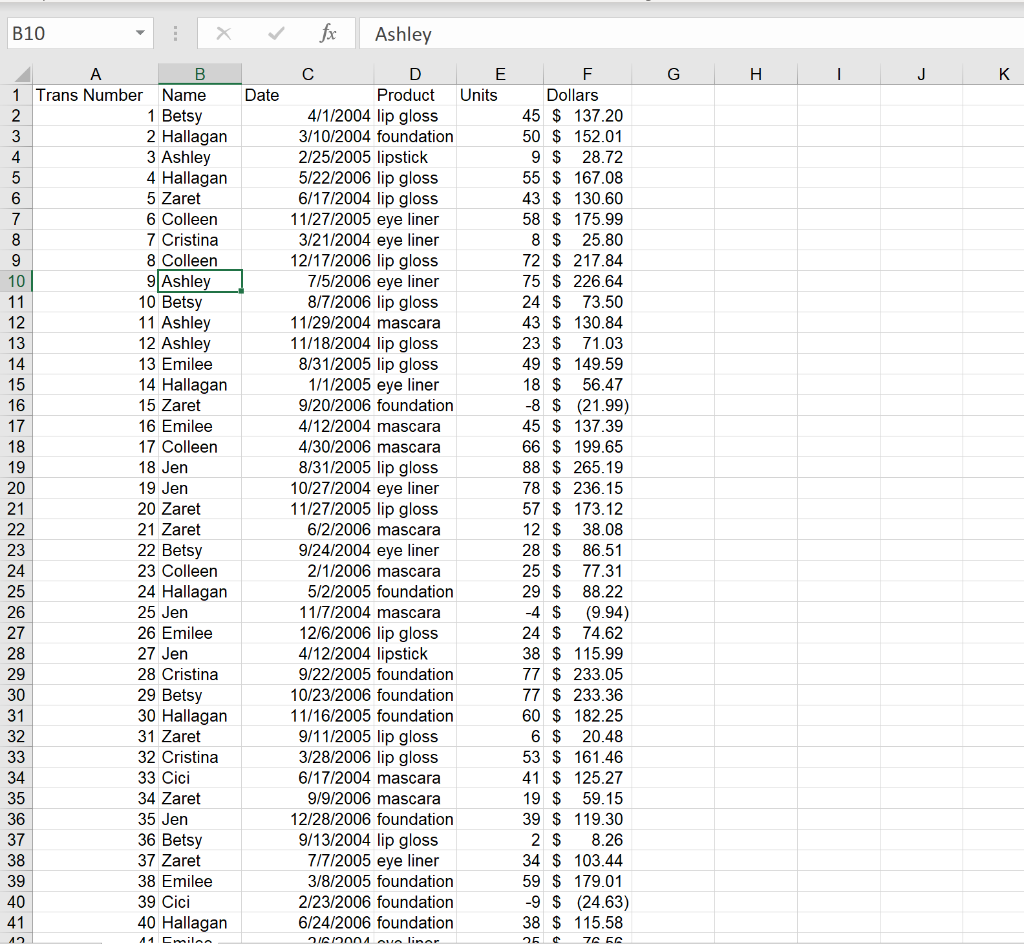Click the cell showing date 4/1/2004
1024x944 pixels.
pos(307,115)
